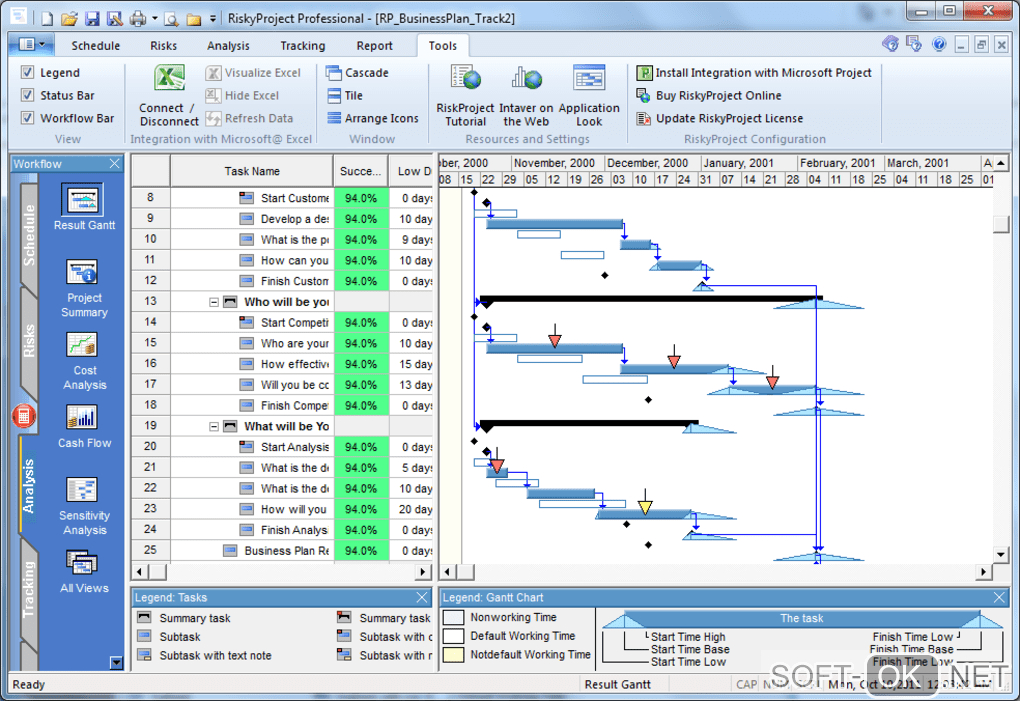Click Buy RiskyProject Online
1020x701 pixels.
(x=718, y=96)
